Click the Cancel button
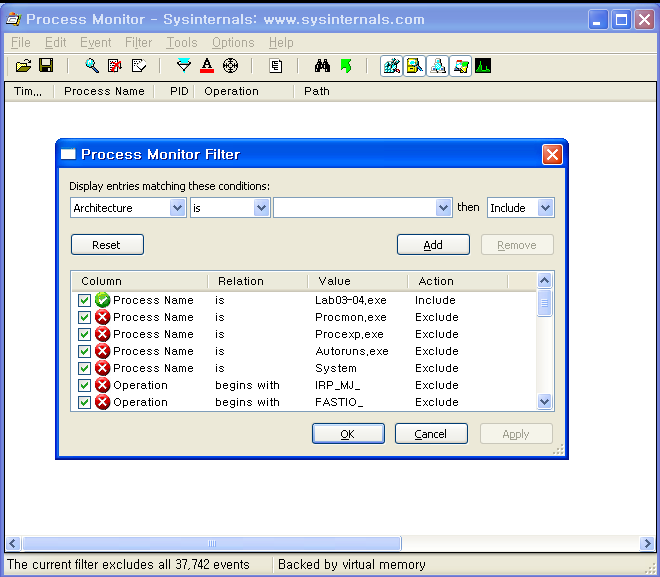This screenshot has width=660, height=577. (431, 433)
